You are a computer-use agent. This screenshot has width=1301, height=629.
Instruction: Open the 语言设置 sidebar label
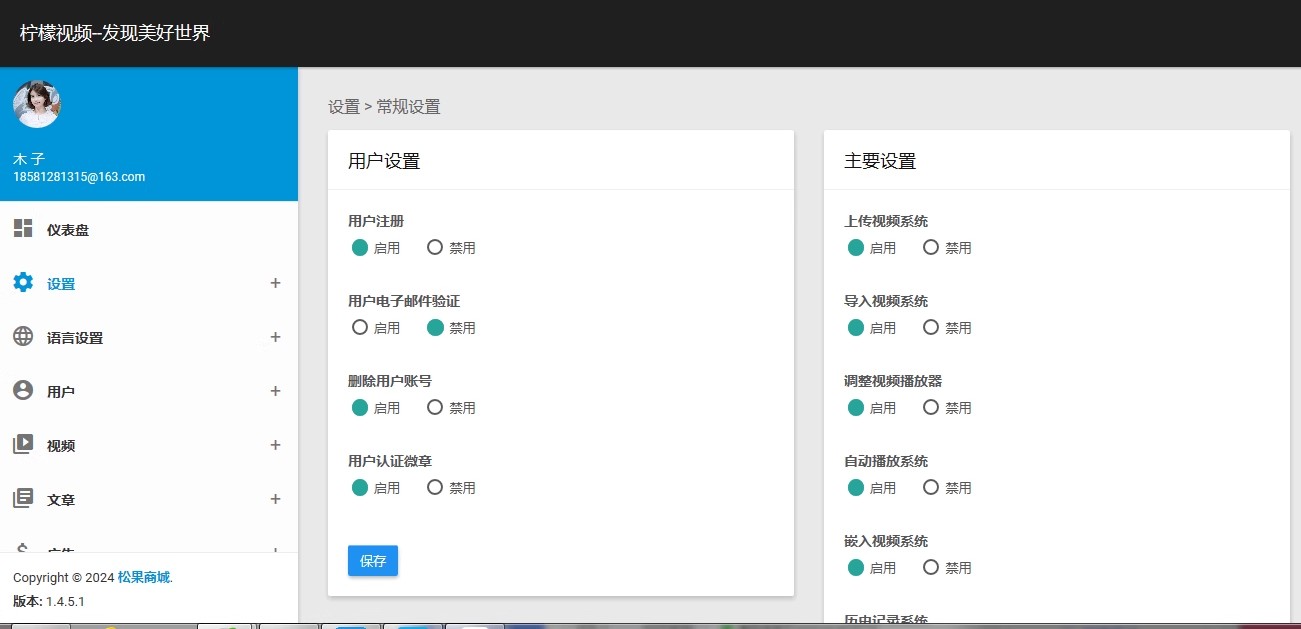pyautogui.click(x=75, y=338)
